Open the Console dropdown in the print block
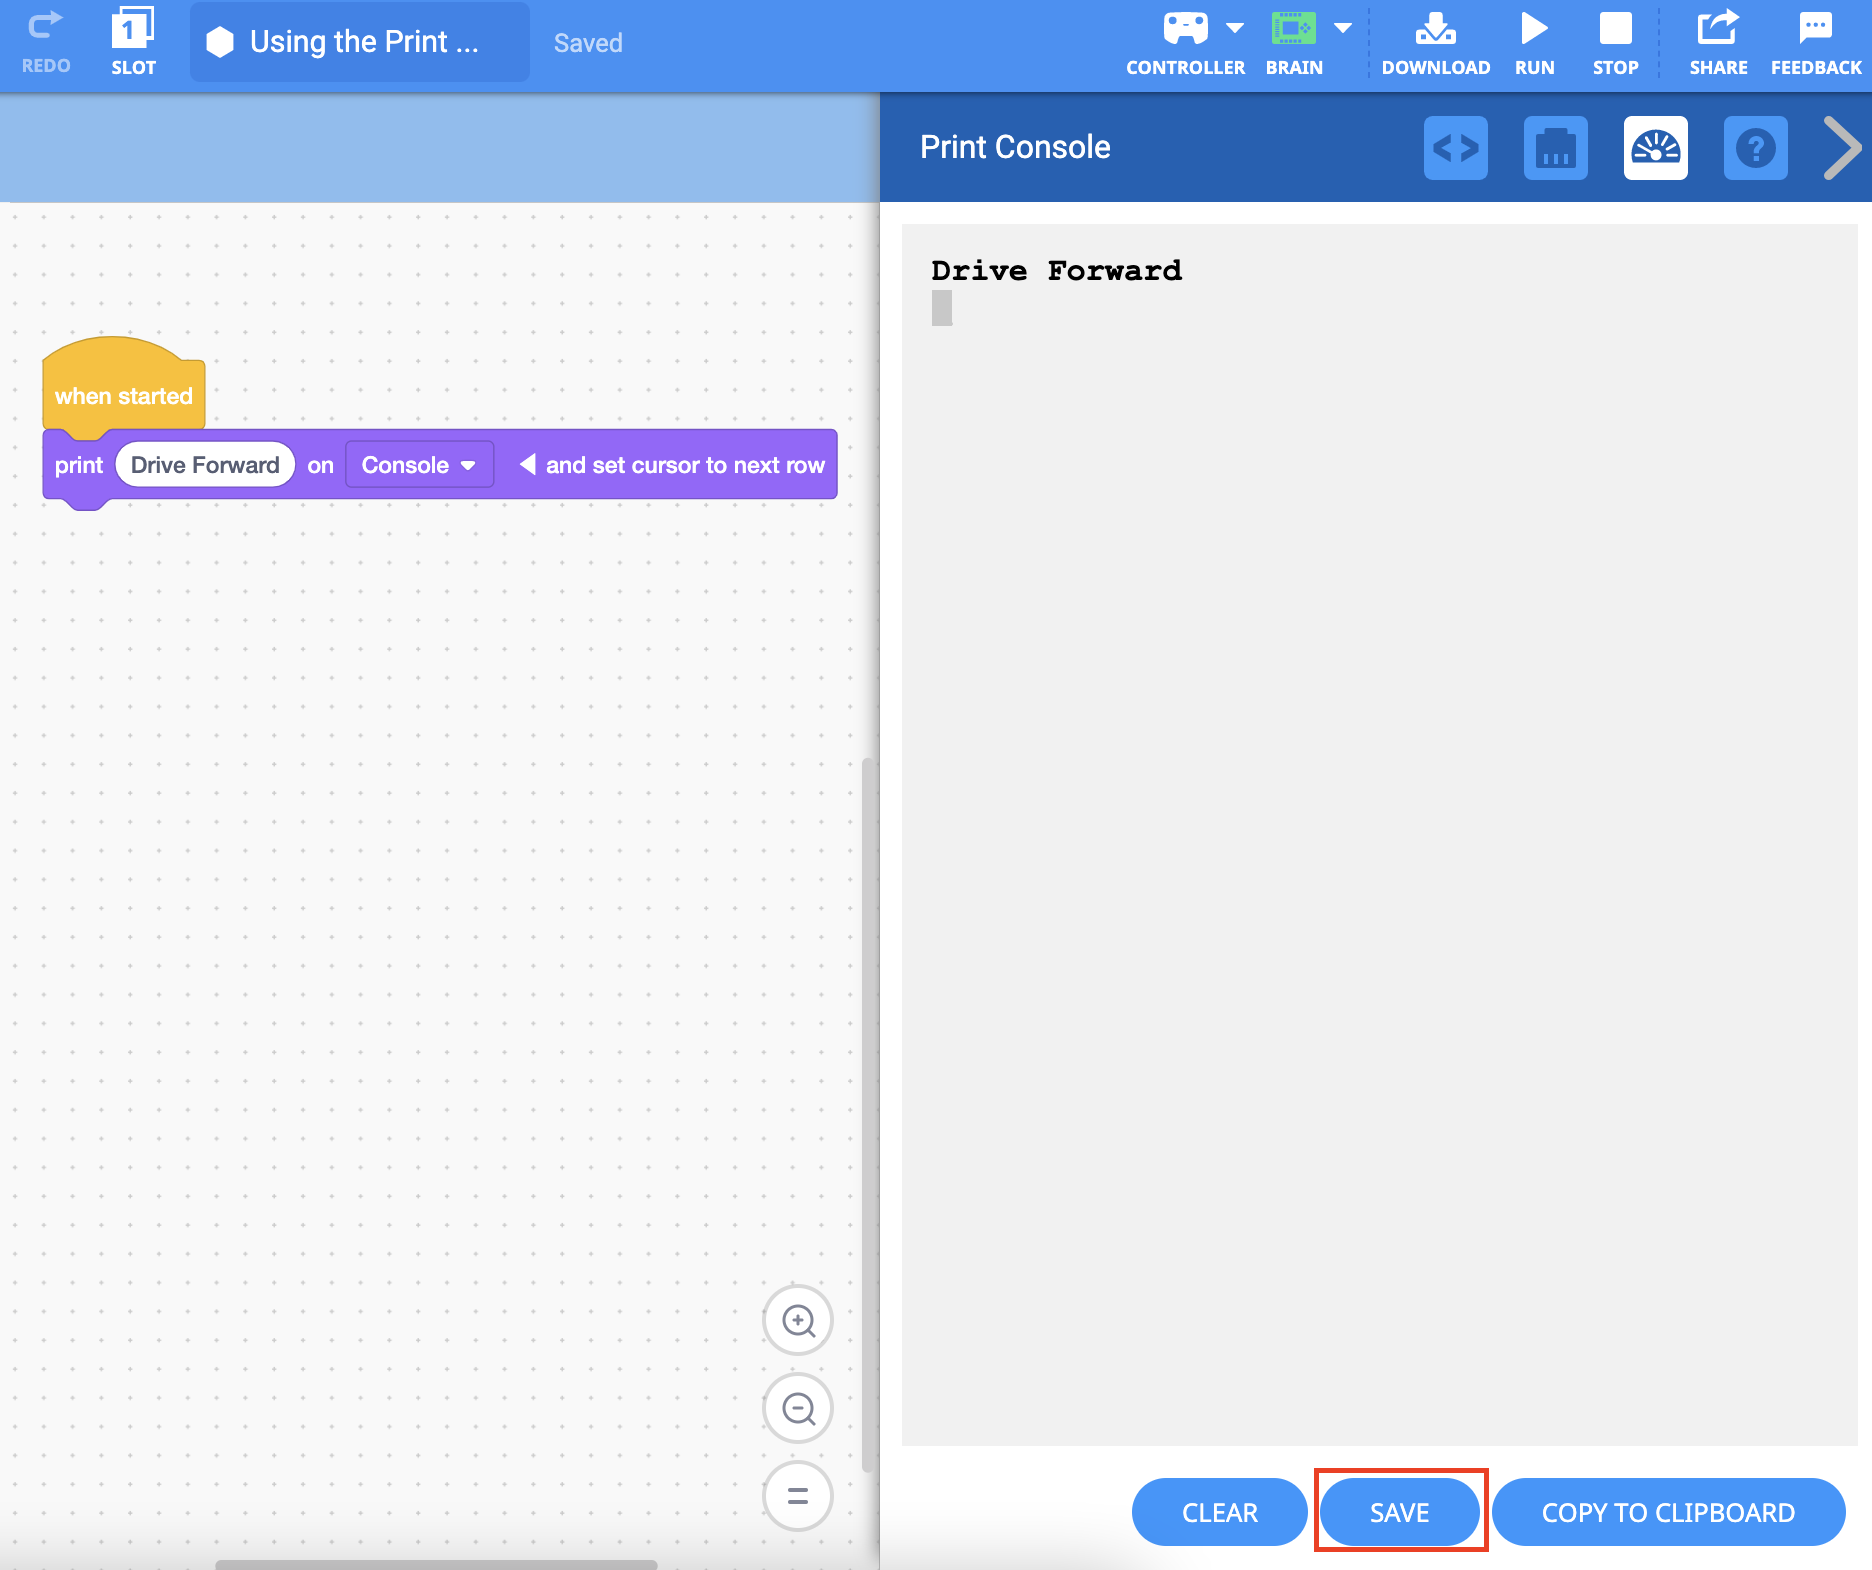 pyautogui.click(x=419, y=465)
